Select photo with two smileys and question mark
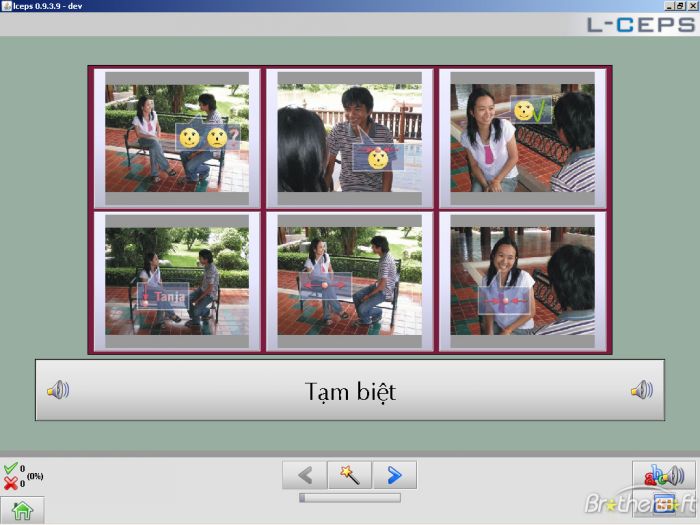 [x=177, y=138]
